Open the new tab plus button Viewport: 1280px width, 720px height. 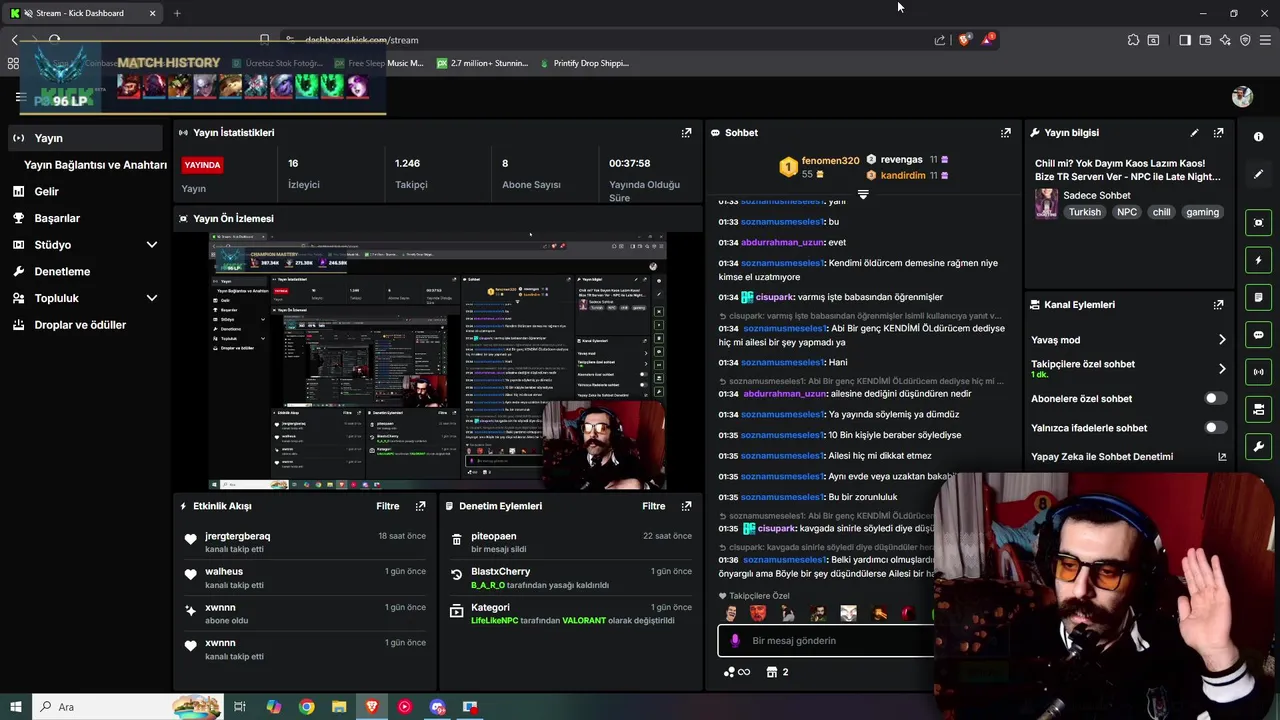(177, 13)
